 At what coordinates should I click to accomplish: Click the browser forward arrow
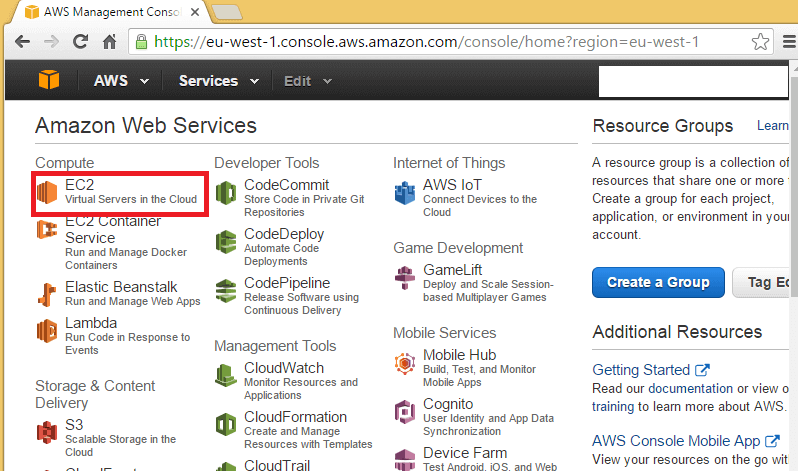click(51, 41)
